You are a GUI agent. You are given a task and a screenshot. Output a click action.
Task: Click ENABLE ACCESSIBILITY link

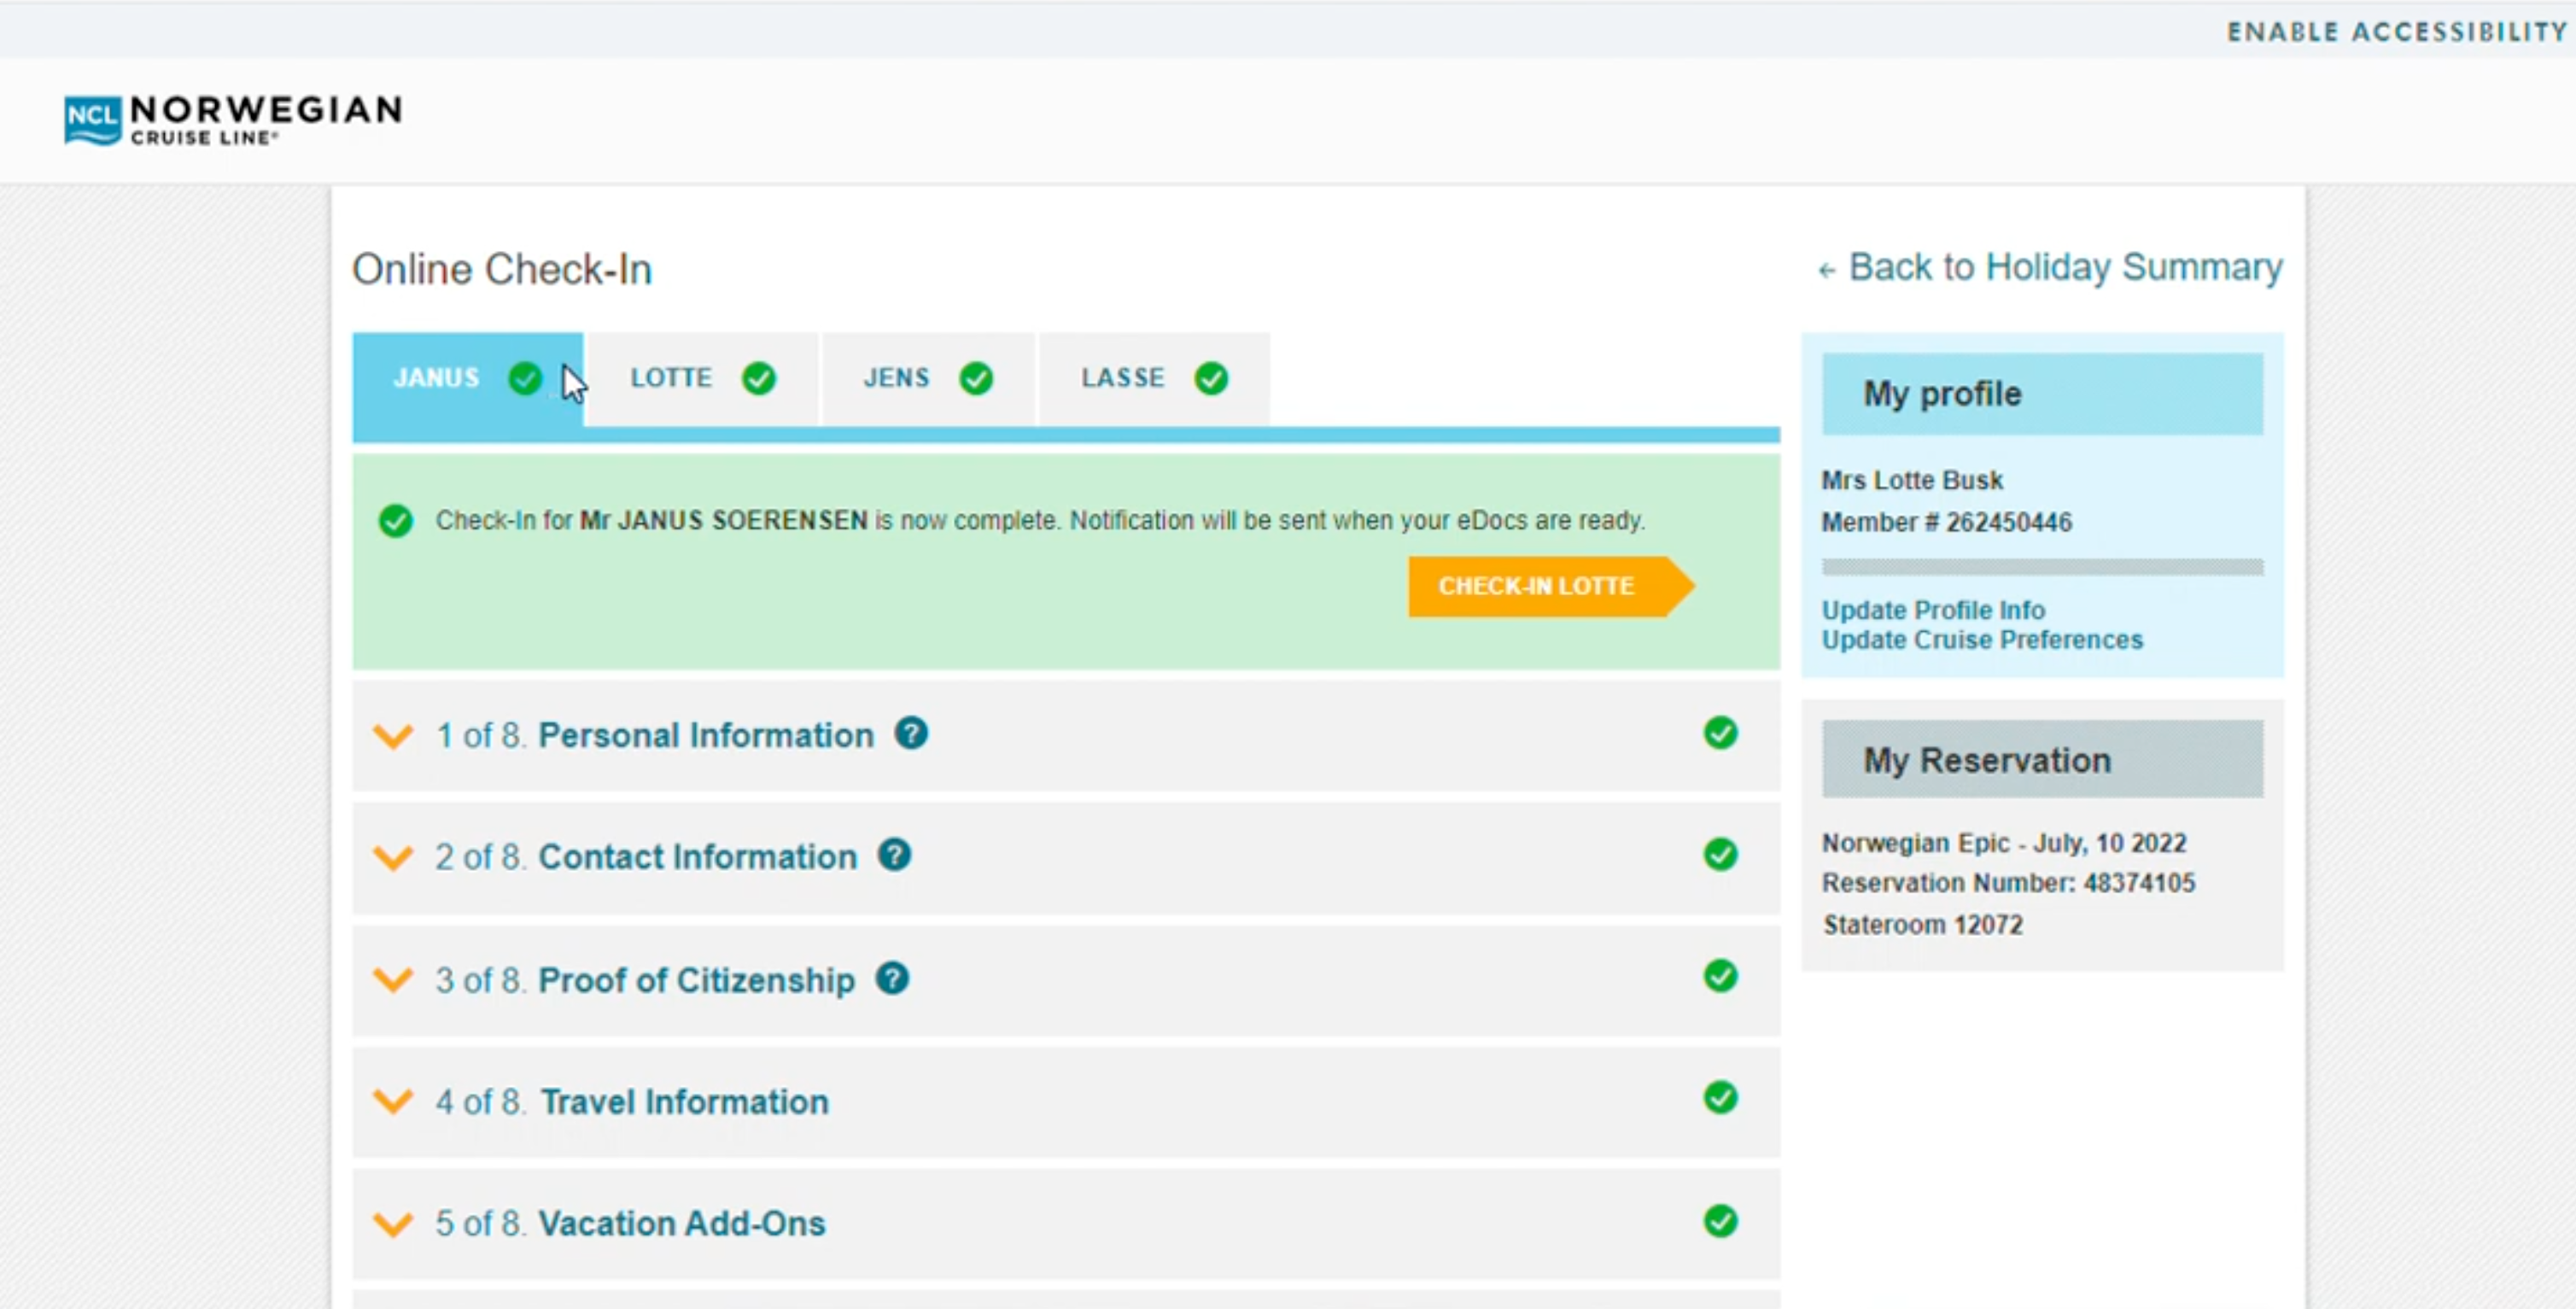2397,32
